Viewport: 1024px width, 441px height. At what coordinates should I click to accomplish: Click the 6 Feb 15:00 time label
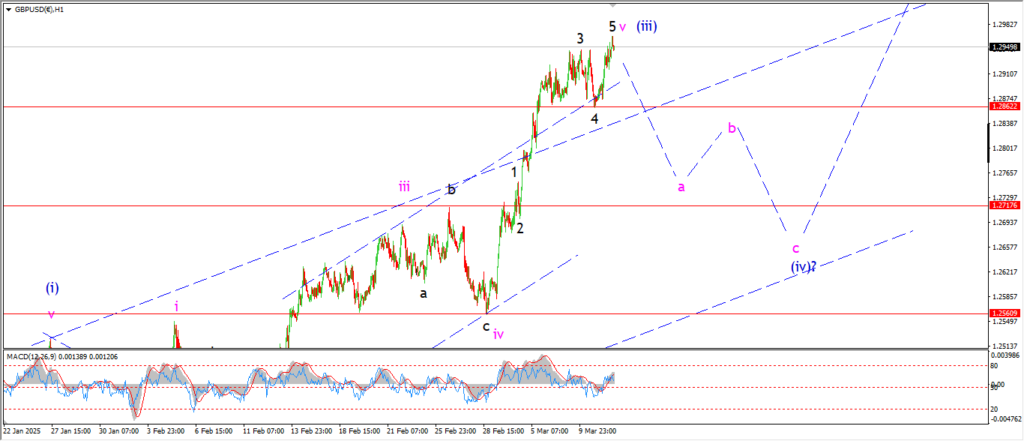coord(214,432)
